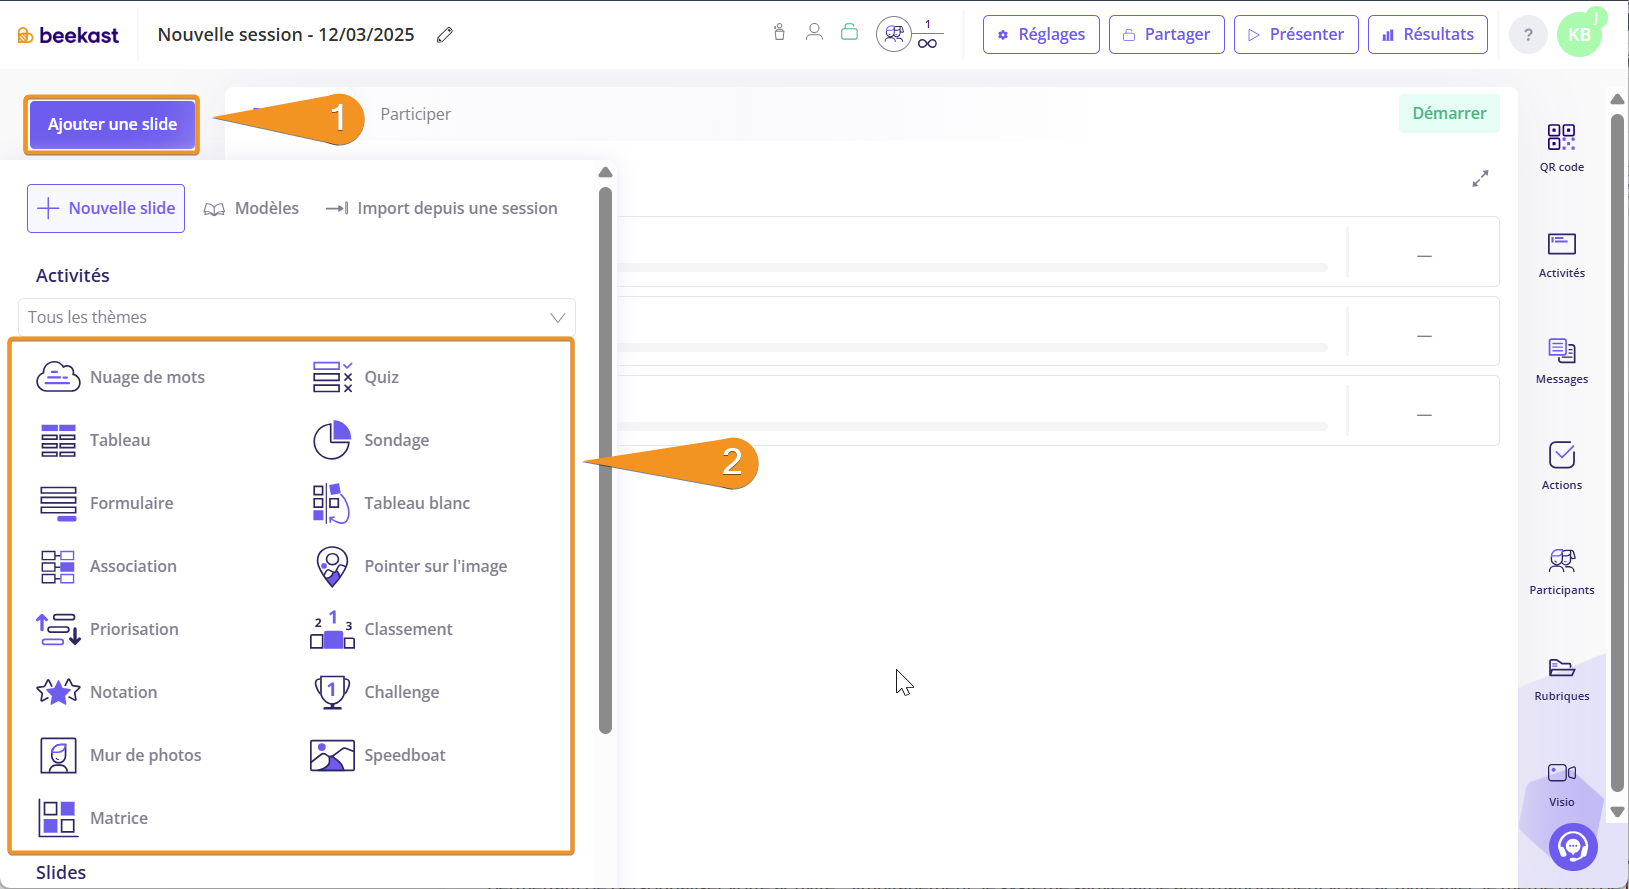Image resolution: width=1629 pixels, height=889 pixels.
Task: Toggle the green lock session icon
Action: pyautogui.click(x=849, y=32)
